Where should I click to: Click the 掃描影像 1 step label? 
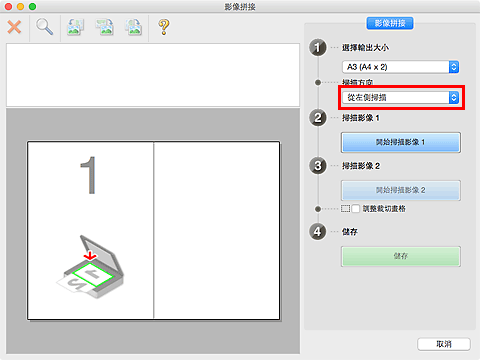pos(361,118)
